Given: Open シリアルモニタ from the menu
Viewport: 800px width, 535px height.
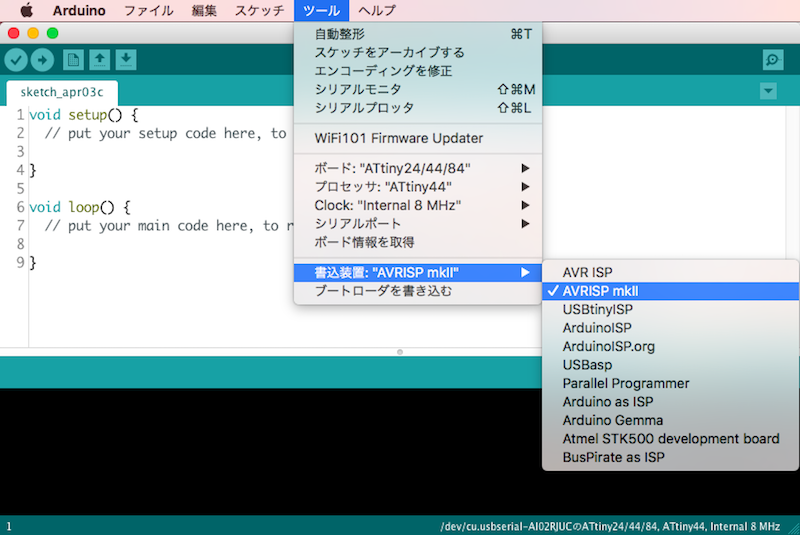Looking at the screenshot, I should (417, 89).
